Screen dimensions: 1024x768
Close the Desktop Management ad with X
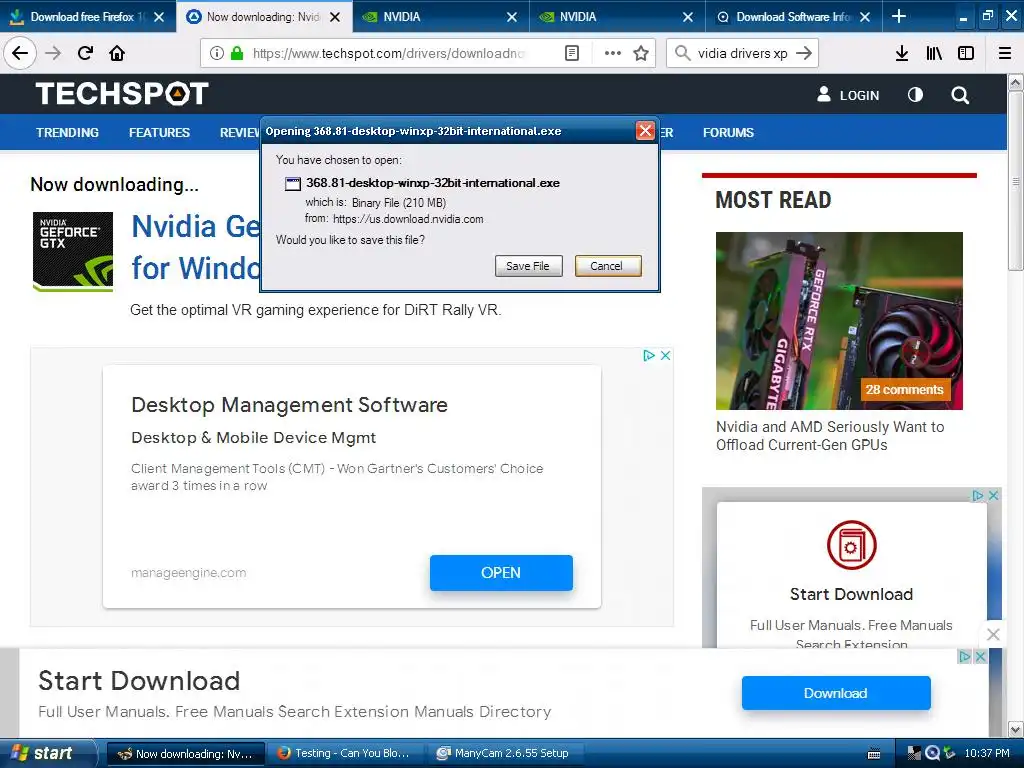(x=665, y=355)
